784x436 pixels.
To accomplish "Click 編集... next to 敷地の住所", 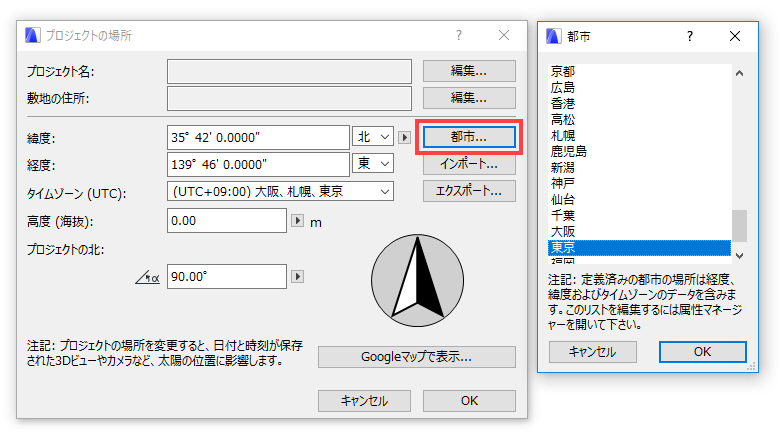I will tap(469, 98).
